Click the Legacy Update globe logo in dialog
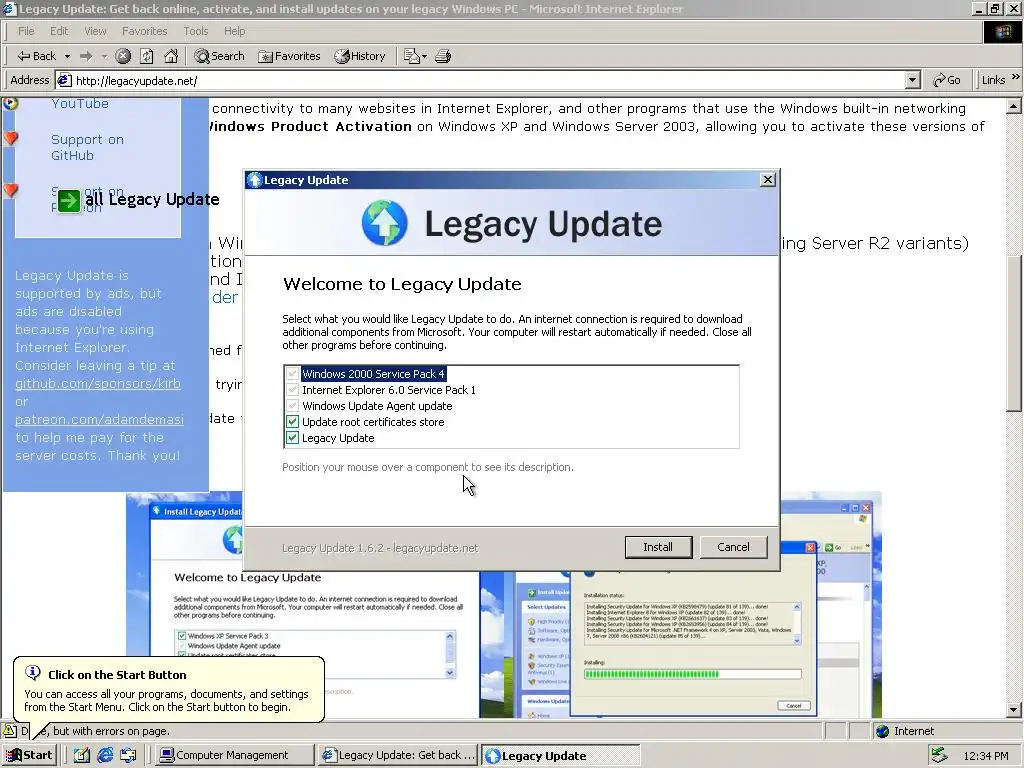Viewport: 1024px width, 768px height. click(x=385, y=223)
